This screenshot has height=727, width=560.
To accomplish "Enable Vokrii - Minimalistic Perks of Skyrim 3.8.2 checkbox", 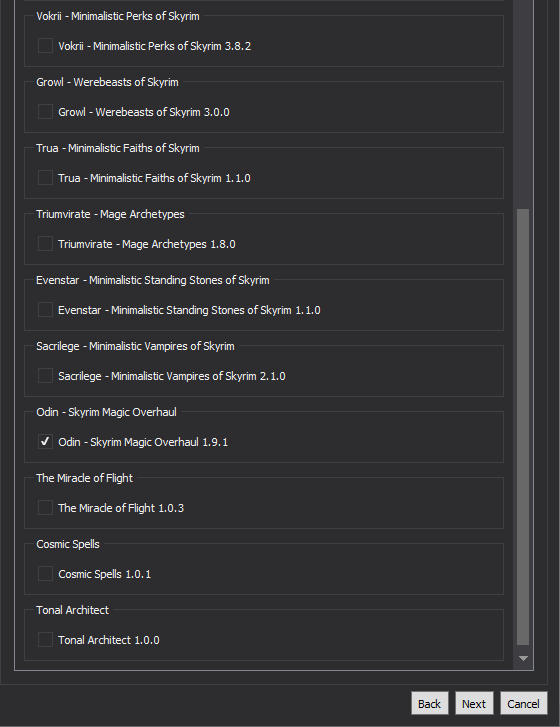I will [45, 45].
